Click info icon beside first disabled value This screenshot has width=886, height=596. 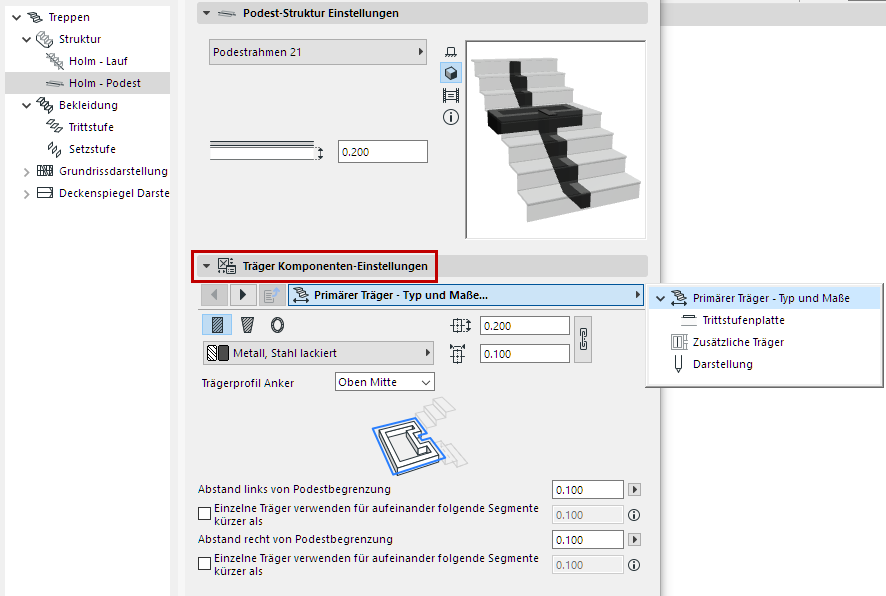coord(634,515)
